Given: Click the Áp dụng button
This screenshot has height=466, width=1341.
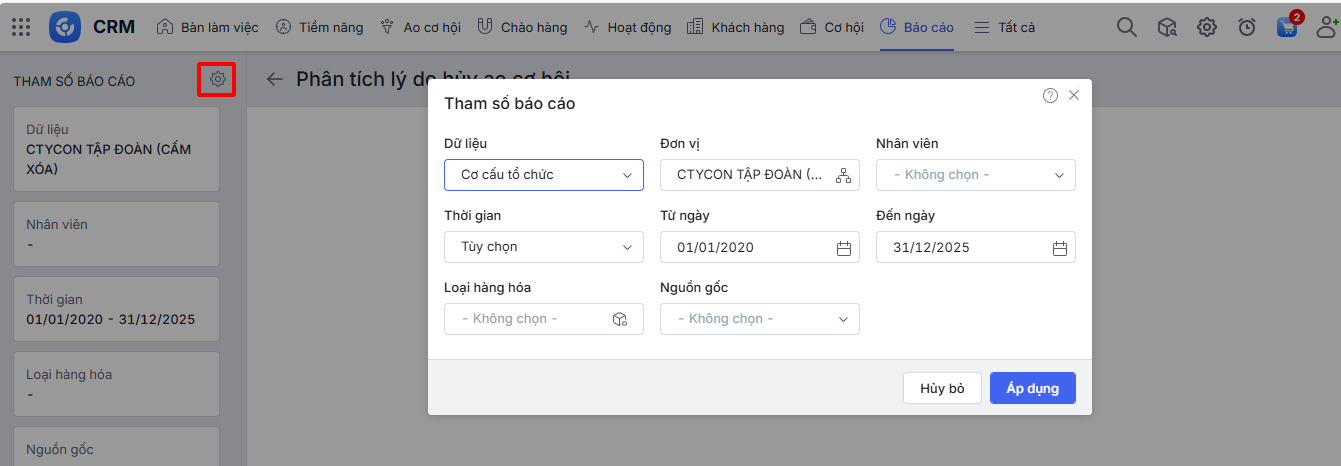Looking at the screenshot, I should [1032, 388].
